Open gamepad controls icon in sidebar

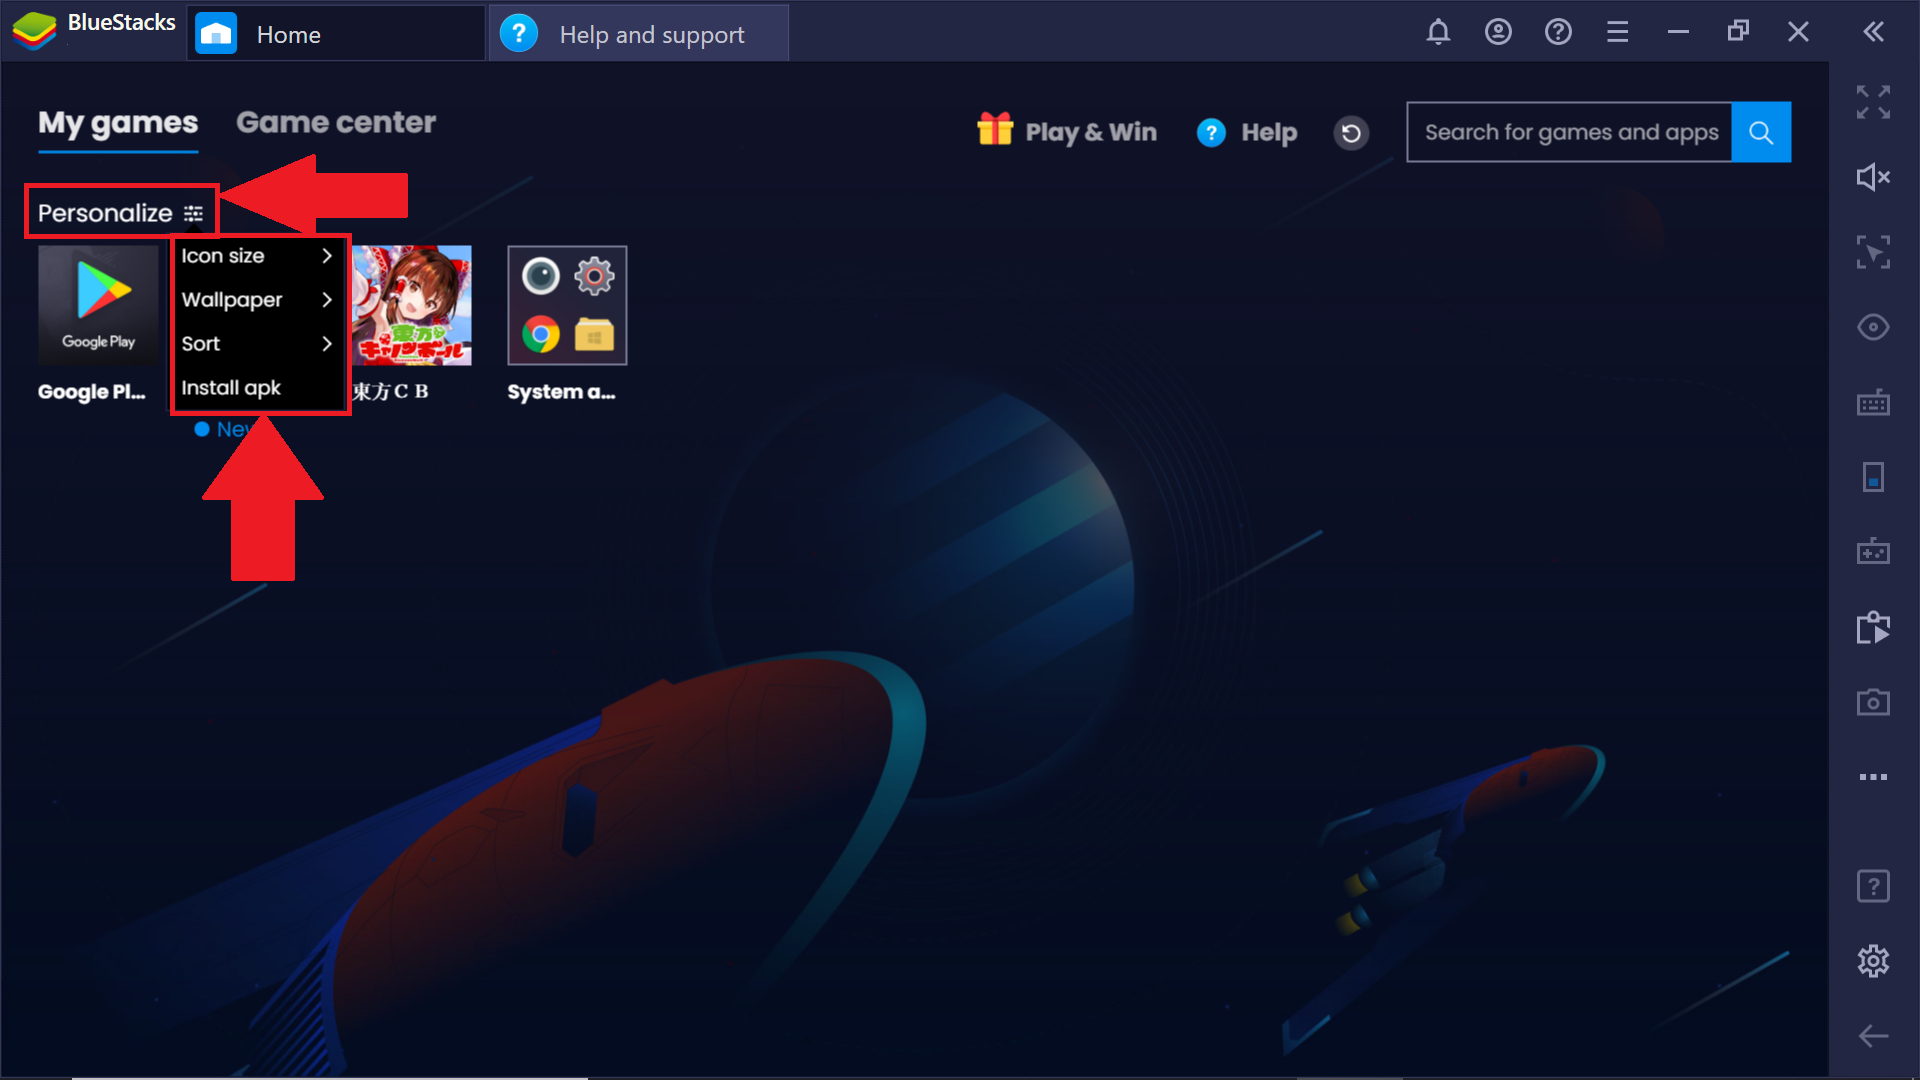1873,551
